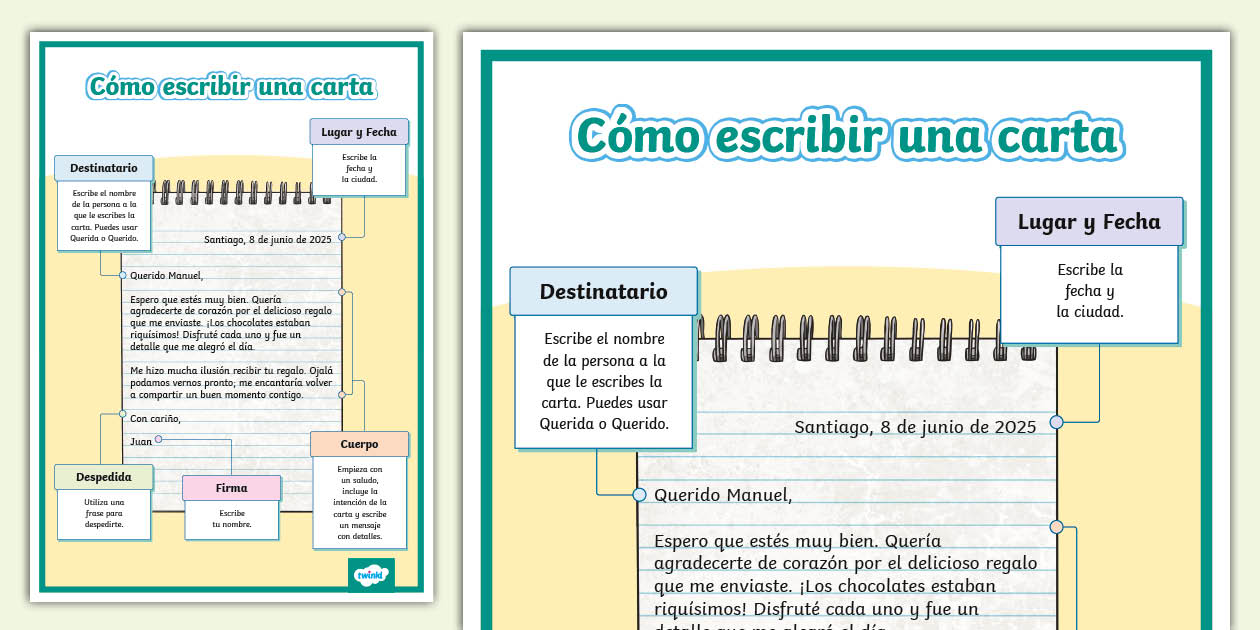The height and width of the screenshot is (630, 1260).
Task: Click the Twinkl logo icon
Action: click(x=370, y=576)
